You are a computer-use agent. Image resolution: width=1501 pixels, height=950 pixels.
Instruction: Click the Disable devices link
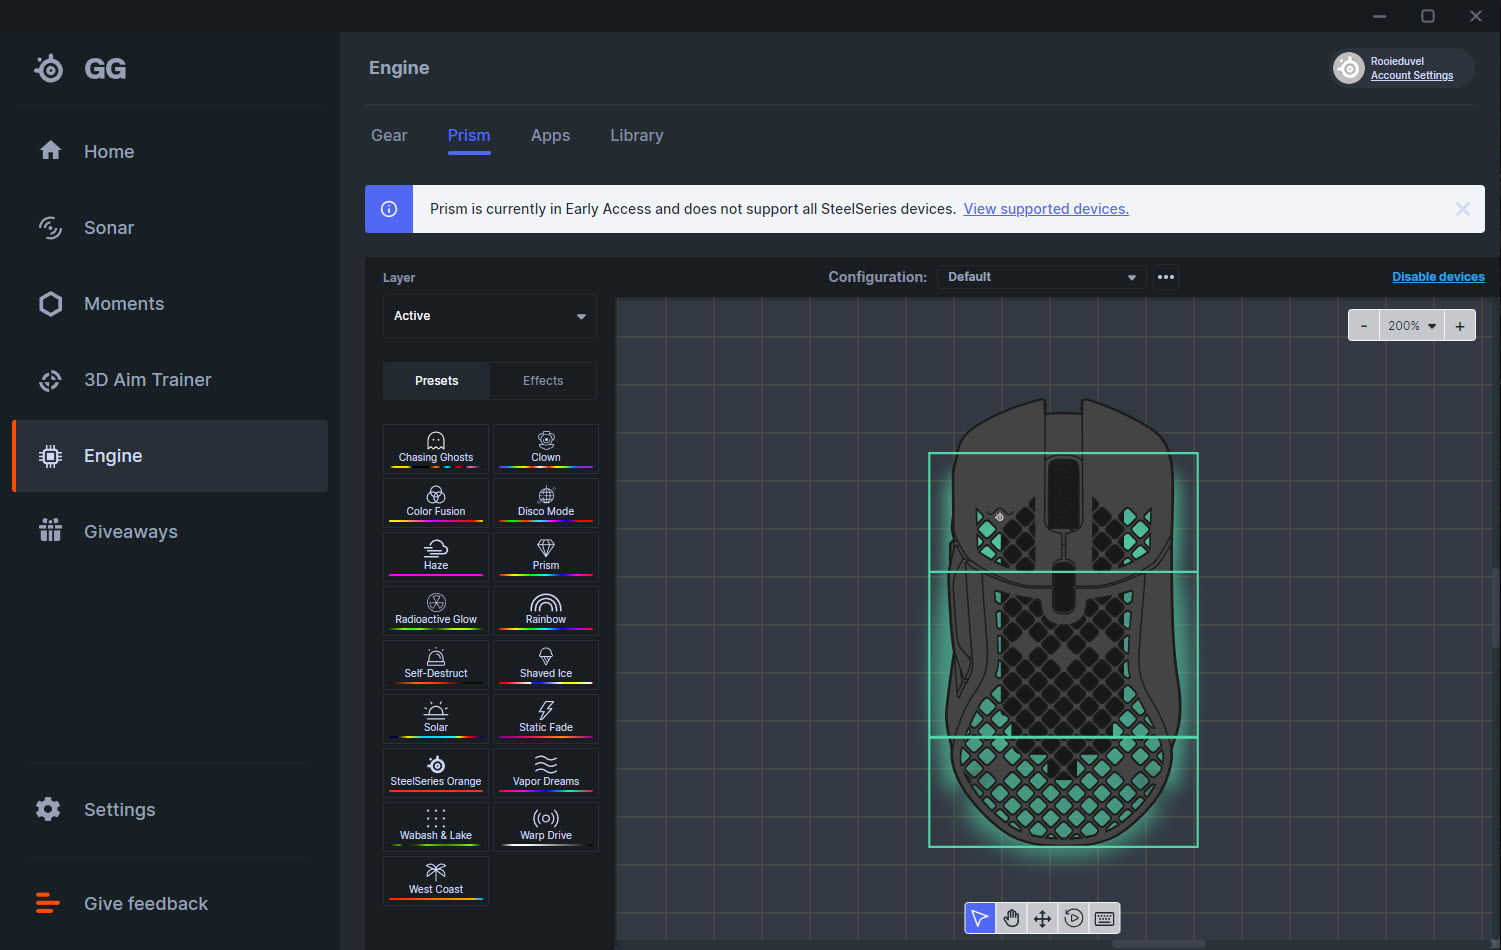click(x=1438, y=277)
